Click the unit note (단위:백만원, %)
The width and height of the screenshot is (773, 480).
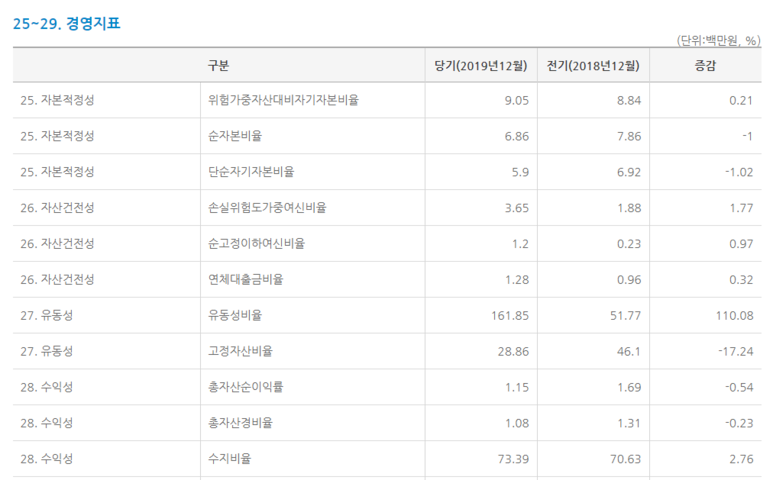[718, 41]
